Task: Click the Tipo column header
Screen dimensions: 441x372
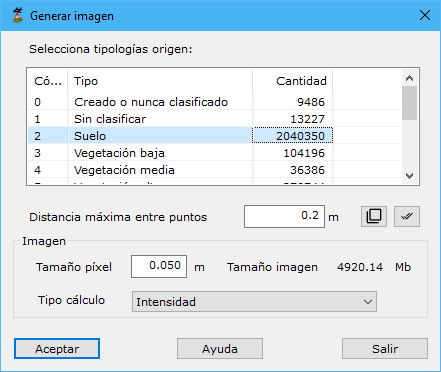Action: (160, 81)
